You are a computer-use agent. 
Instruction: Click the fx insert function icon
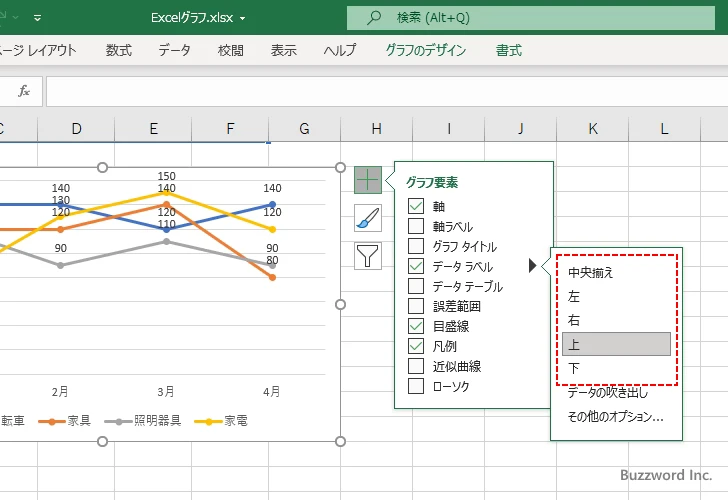(24, 91)
